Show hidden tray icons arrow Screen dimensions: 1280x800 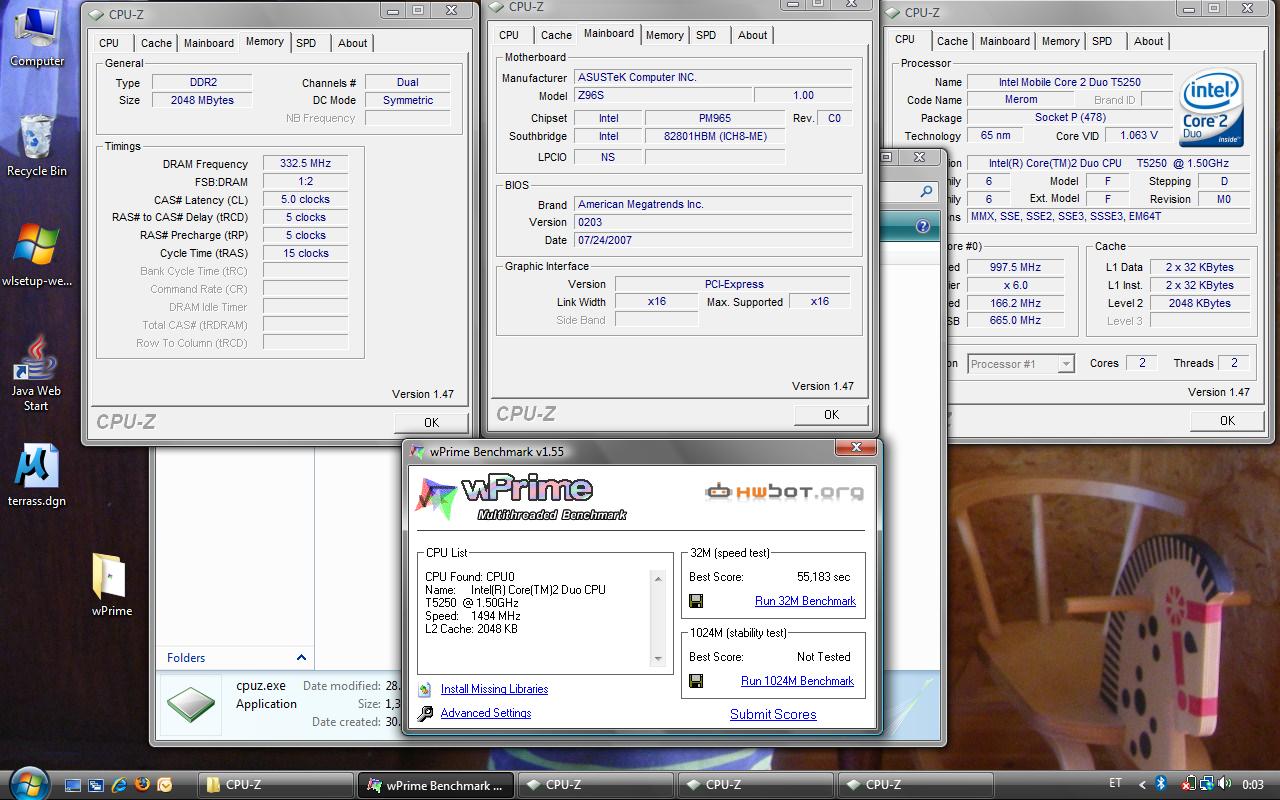coord(1143,784)
